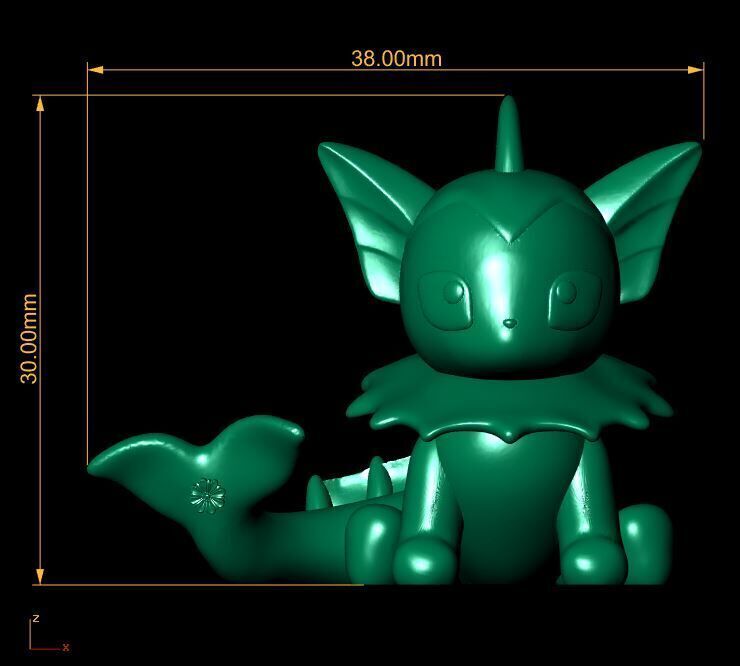The width and height of the screenshot is (740, 666).
Task: Click the flower emblem on the tail
Action: tap(208, 495)
